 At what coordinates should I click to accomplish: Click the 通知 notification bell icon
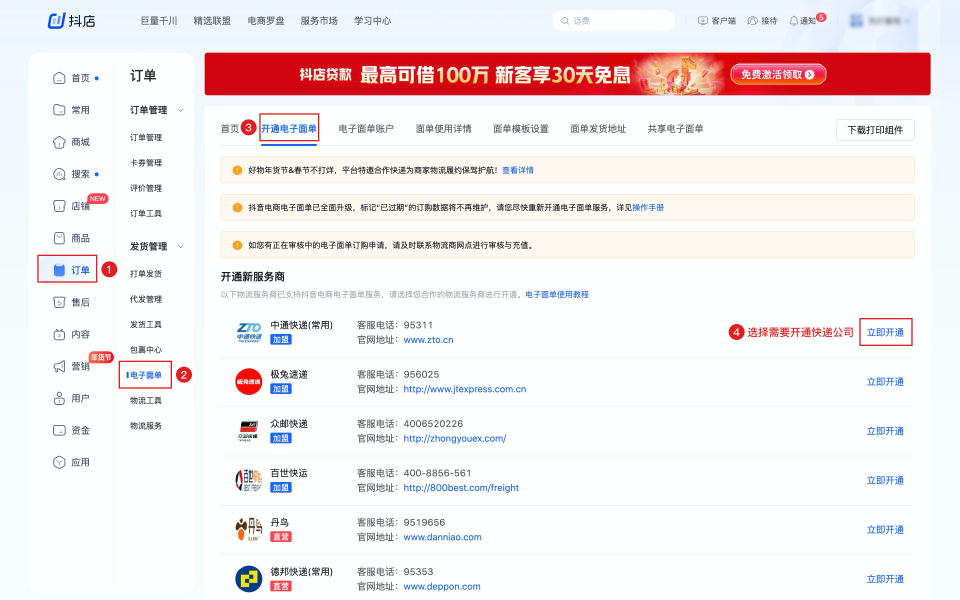click(794, 20)
